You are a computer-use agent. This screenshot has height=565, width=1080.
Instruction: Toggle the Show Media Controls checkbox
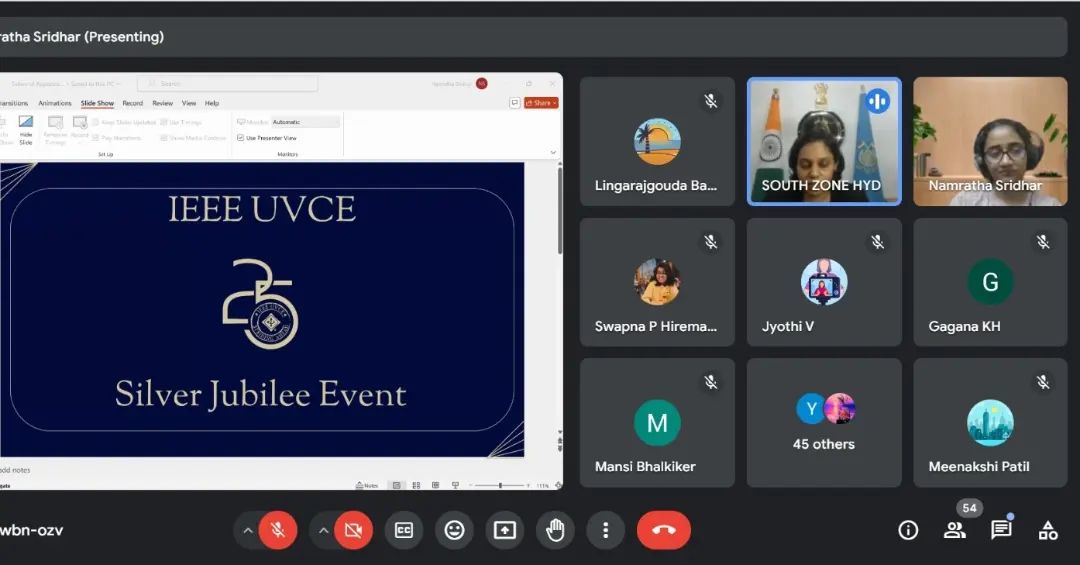(164, 138)
